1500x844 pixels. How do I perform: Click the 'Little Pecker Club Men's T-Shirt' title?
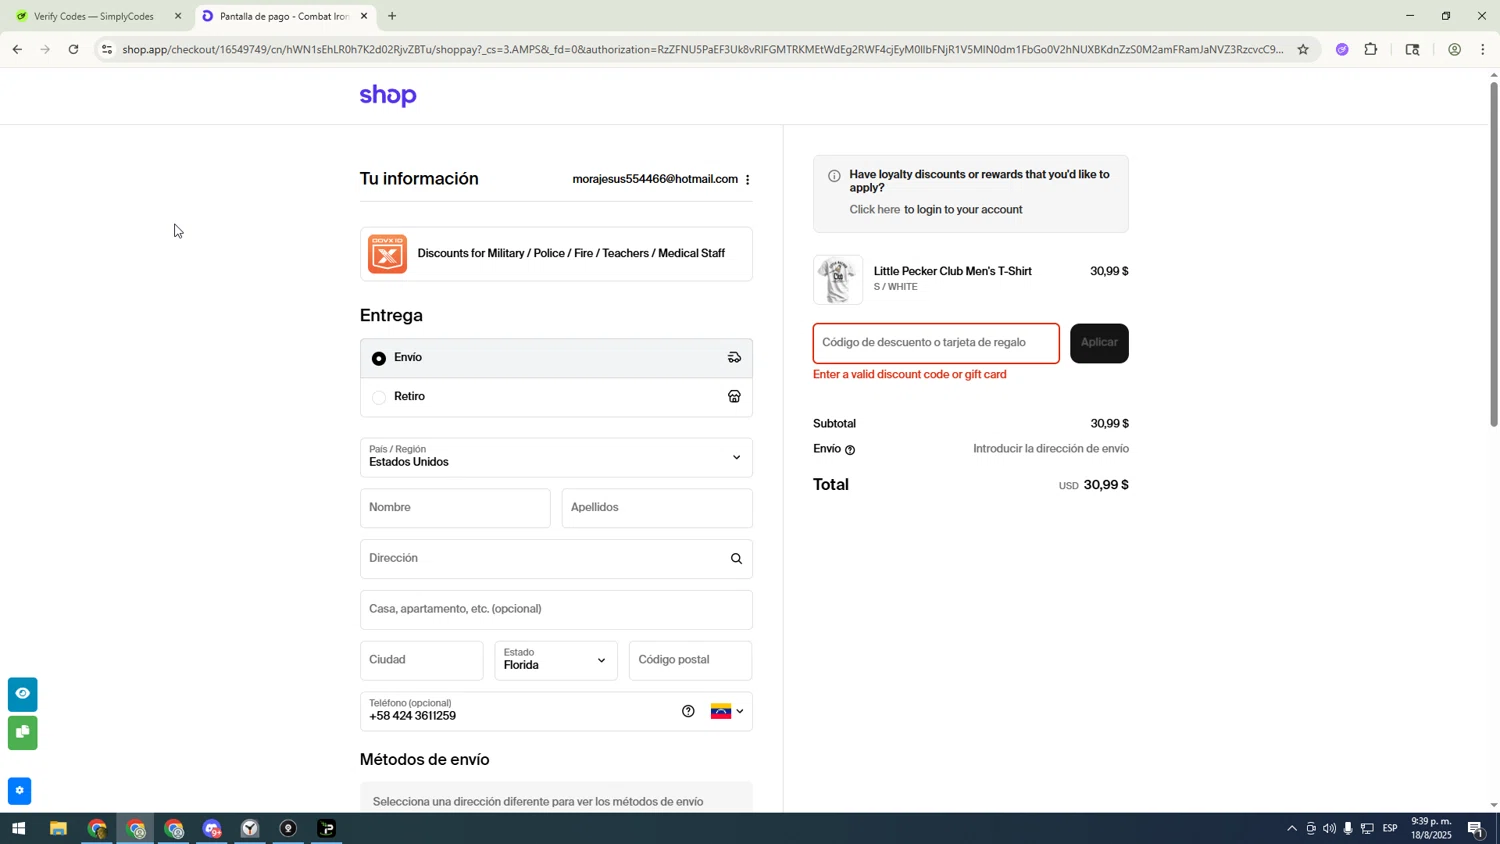[x=953, y=271]
